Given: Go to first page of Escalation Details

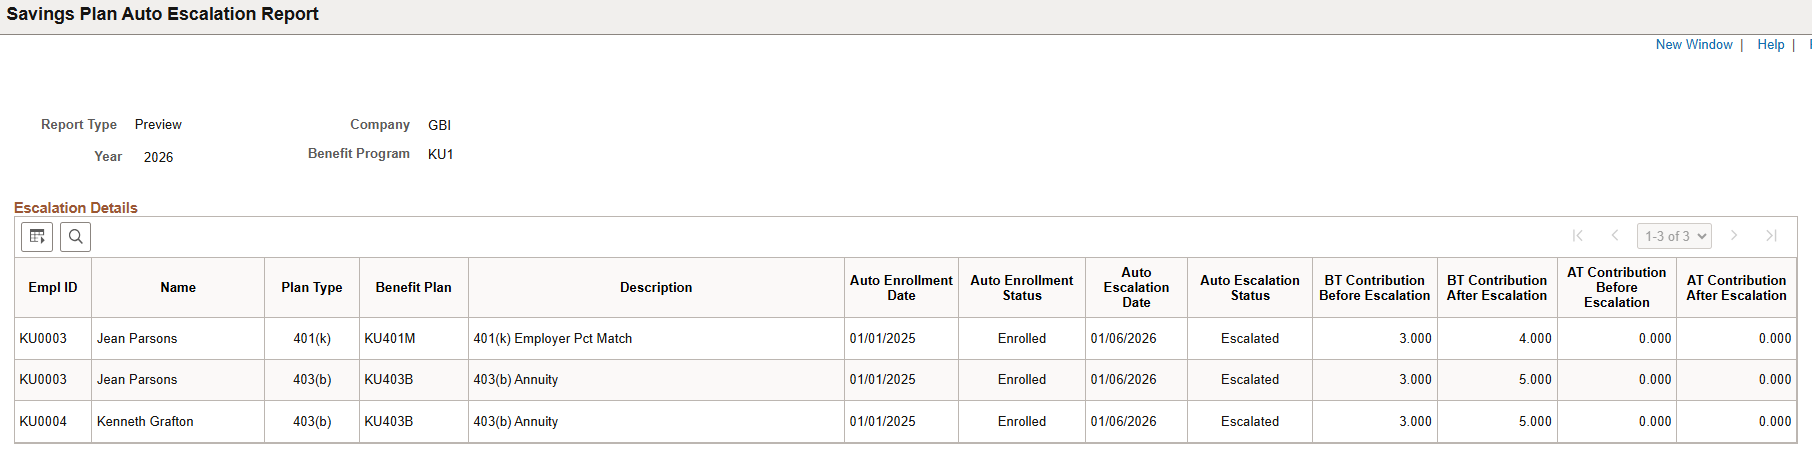Looking at the screenshot, I should [1578, 236].
